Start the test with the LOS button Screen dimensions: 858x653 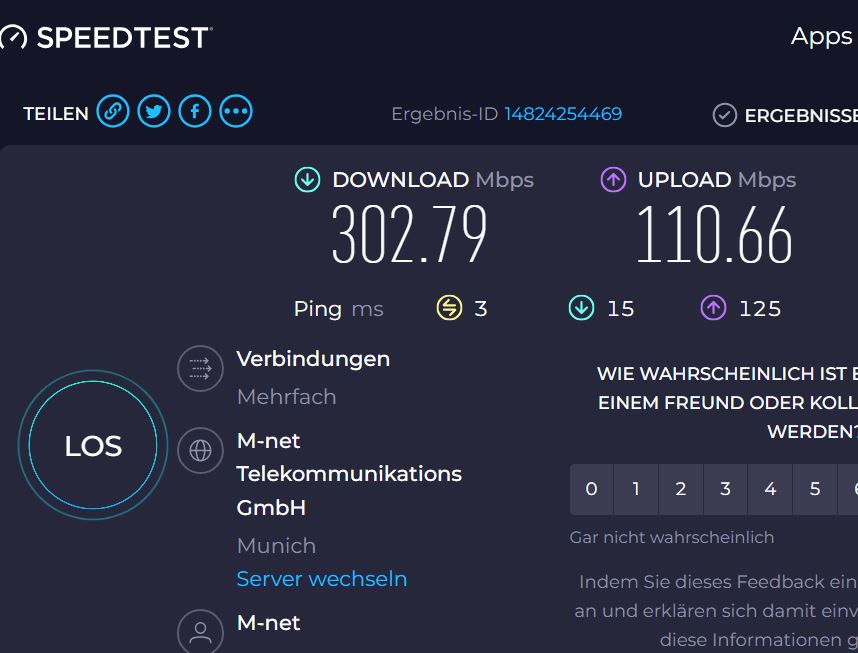[93, 445]
